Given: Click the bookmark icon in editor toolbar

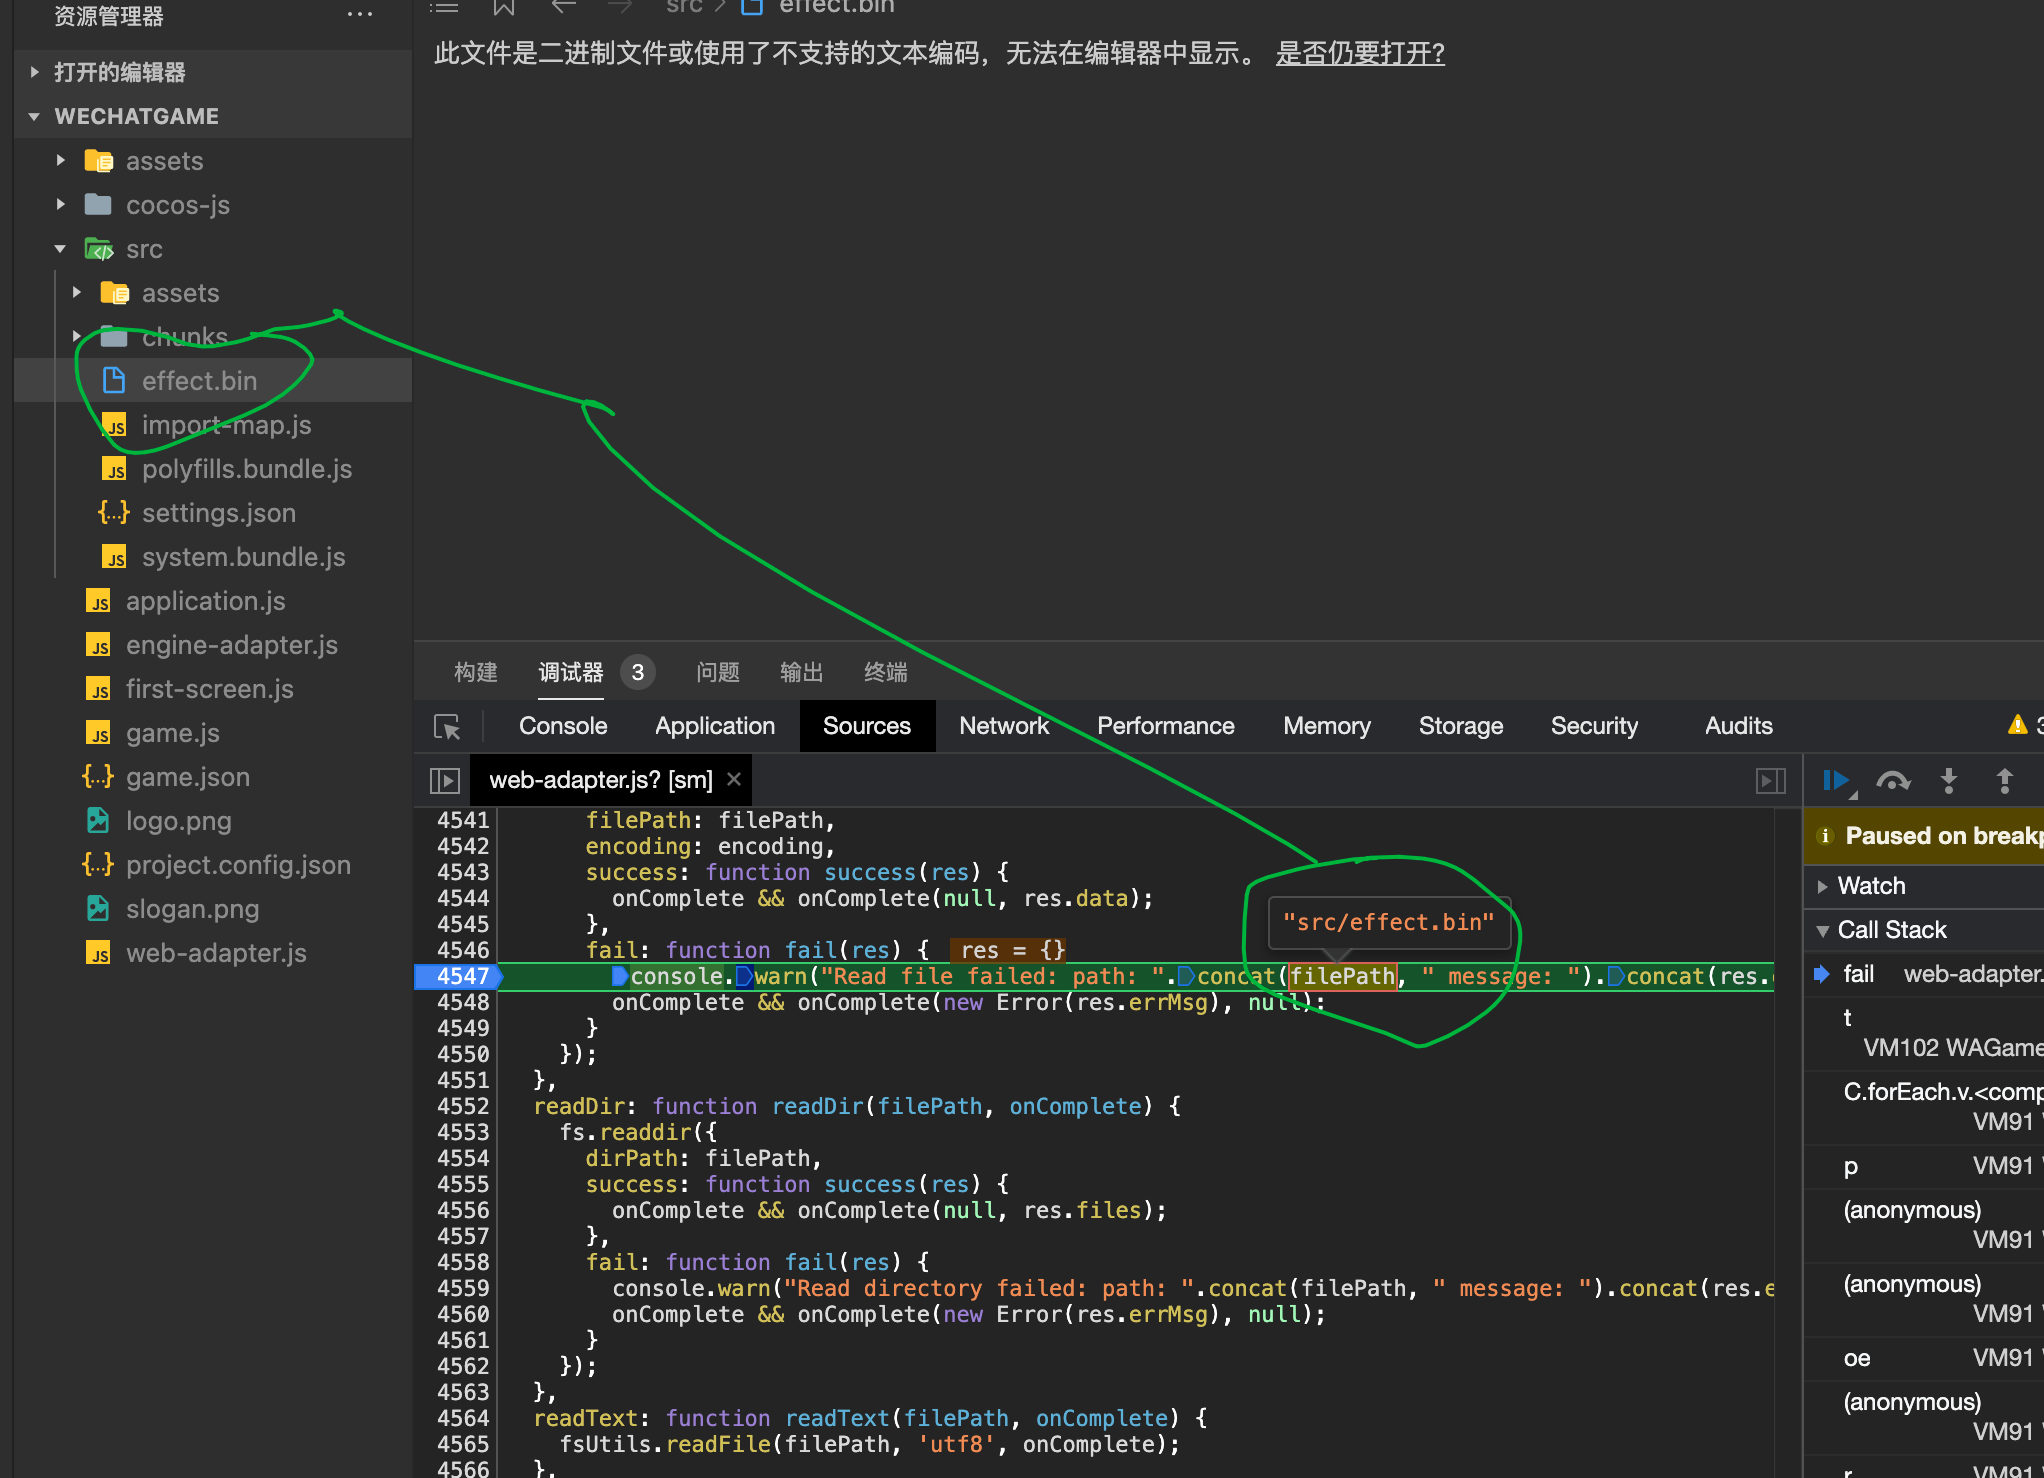Looking at the screenshot, I should click(x=503, y=8).
